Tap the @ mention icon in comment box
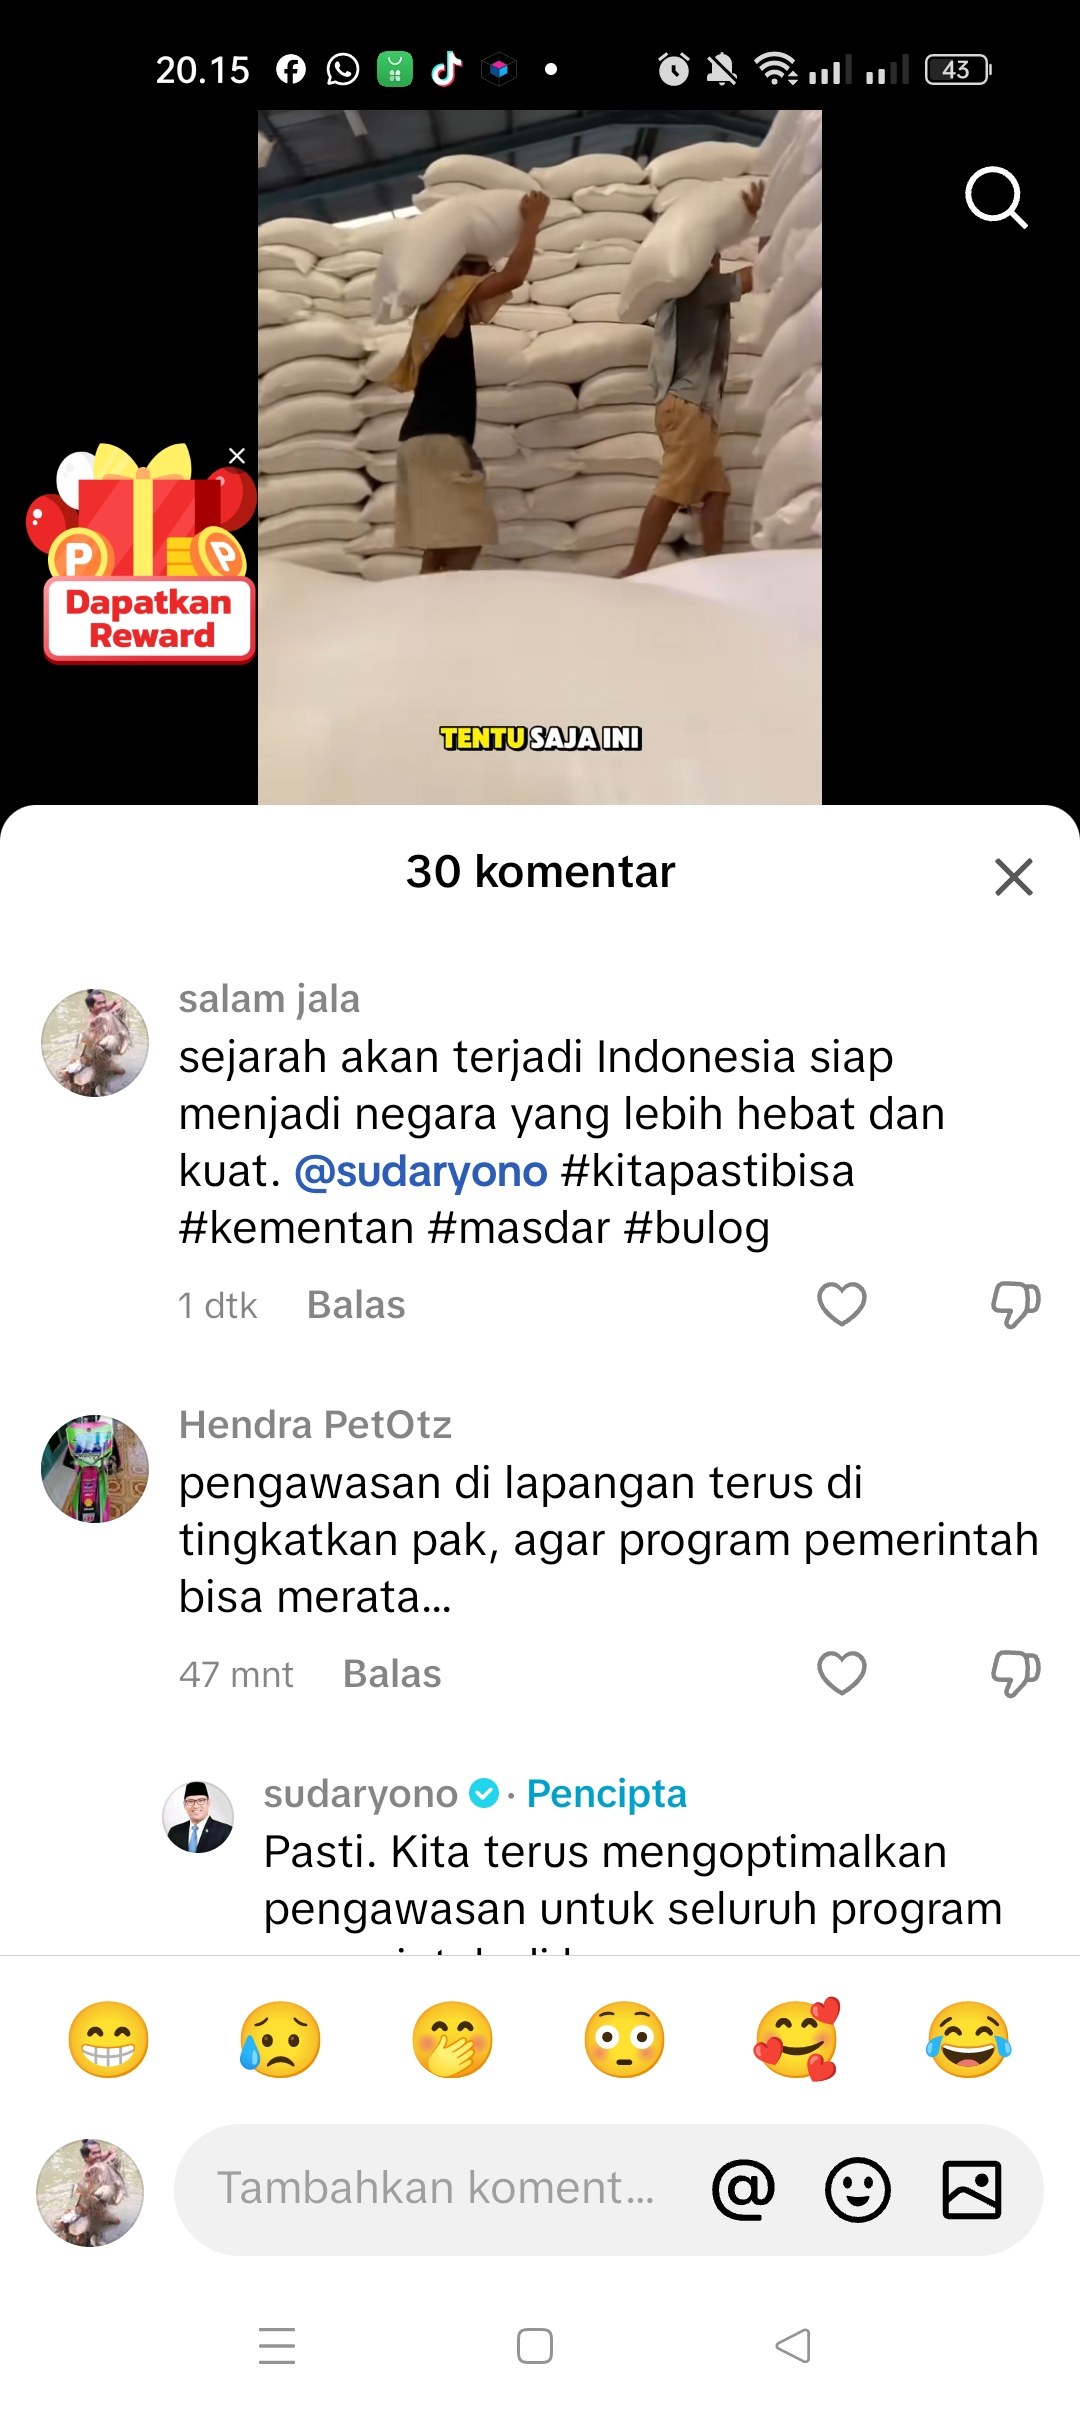This screenshot has height=2412, width=1080. [743, 2190]
